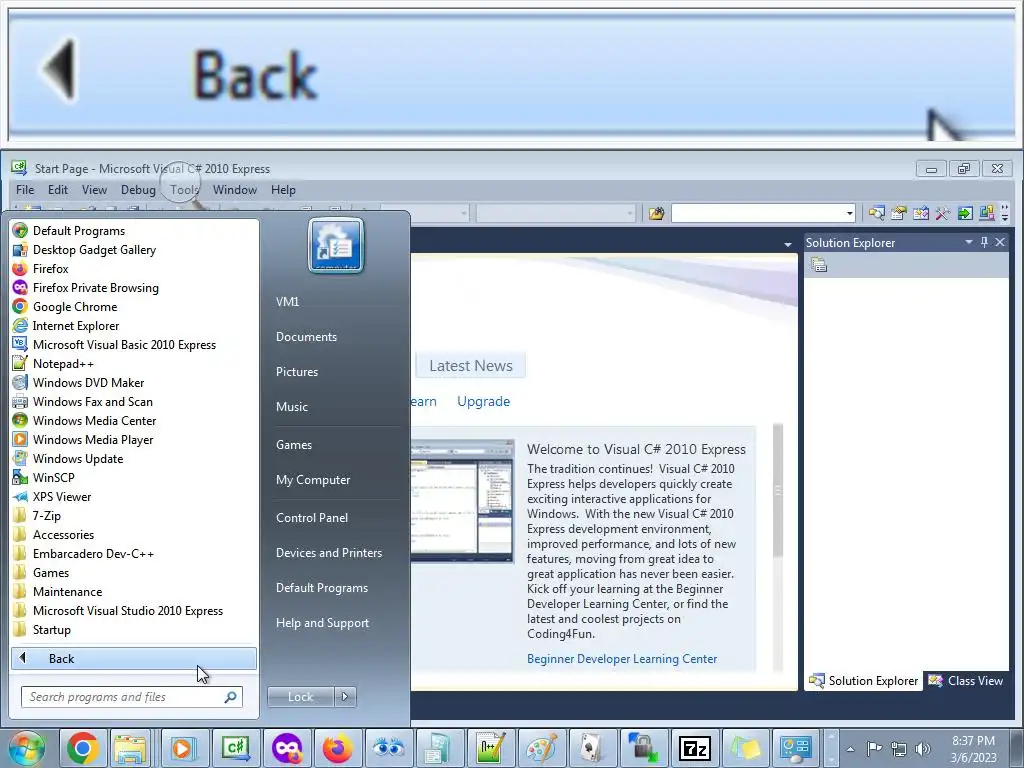Click the user account picture in the Start menu
Viewport: 1024px width, 768px height.
click(336, 246)
